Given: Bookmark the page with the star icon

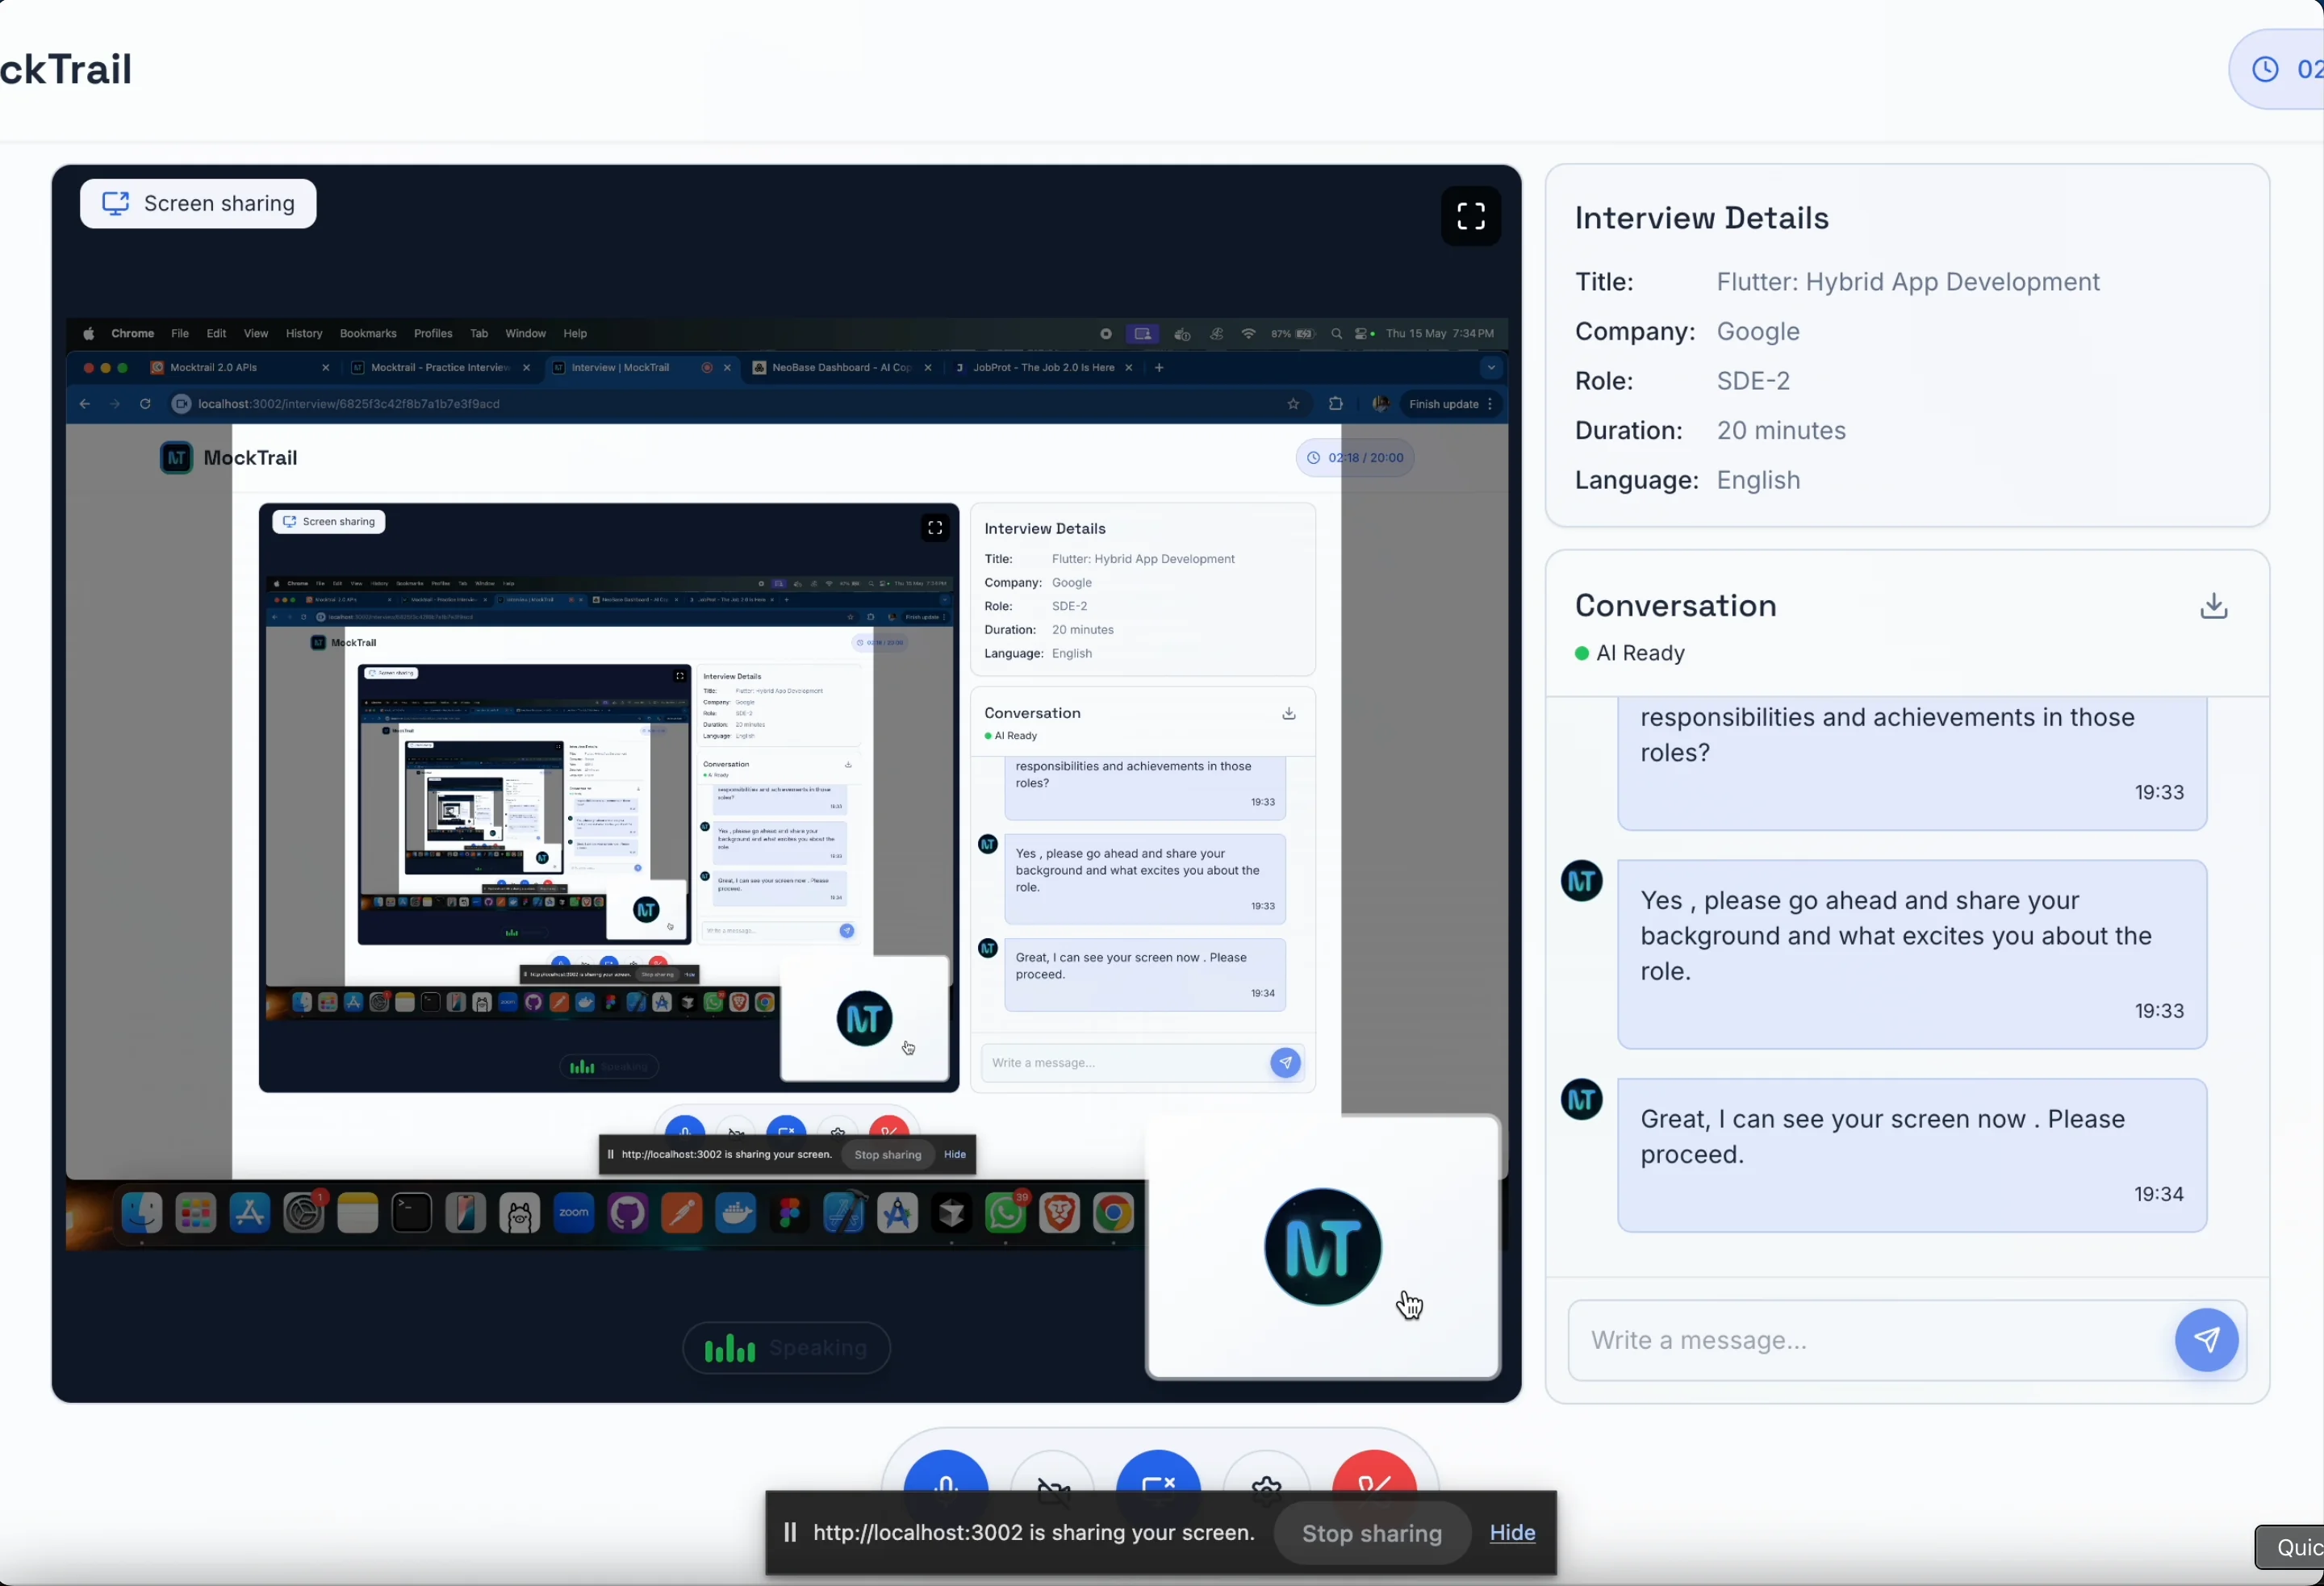Looking at the screenshot, I should click(1293, 404).
